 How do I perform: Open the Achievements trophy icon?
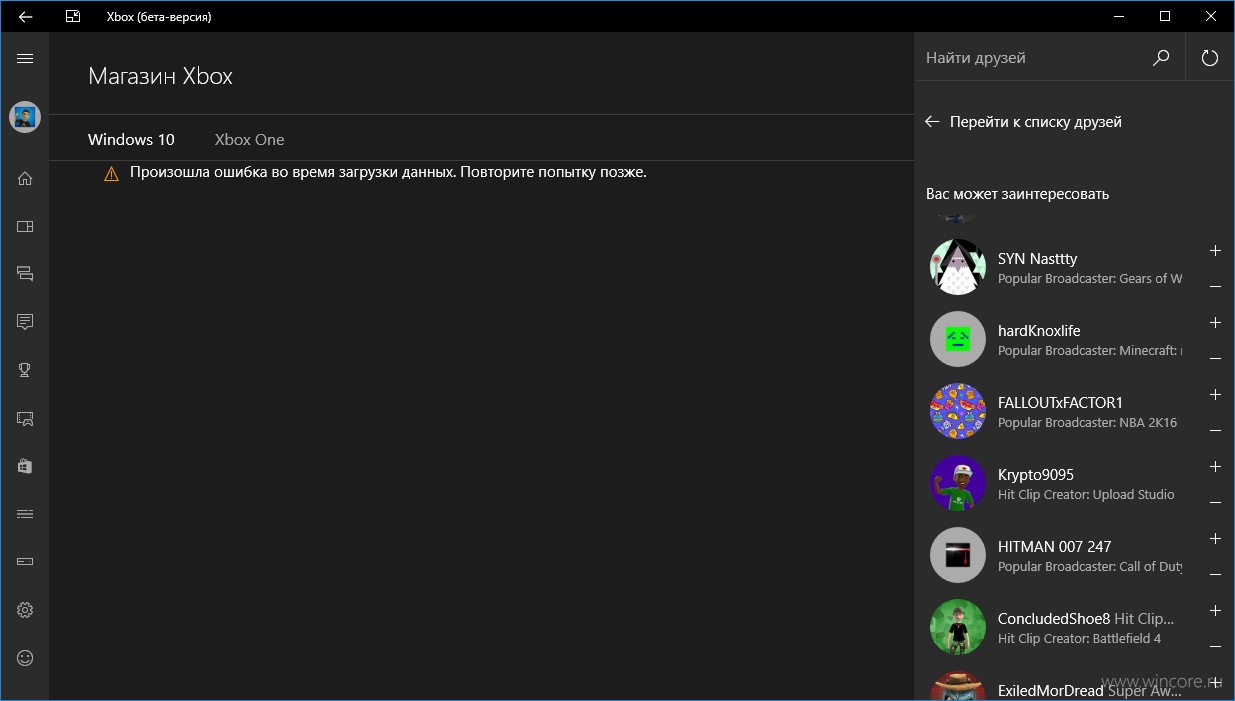[25, 370]
